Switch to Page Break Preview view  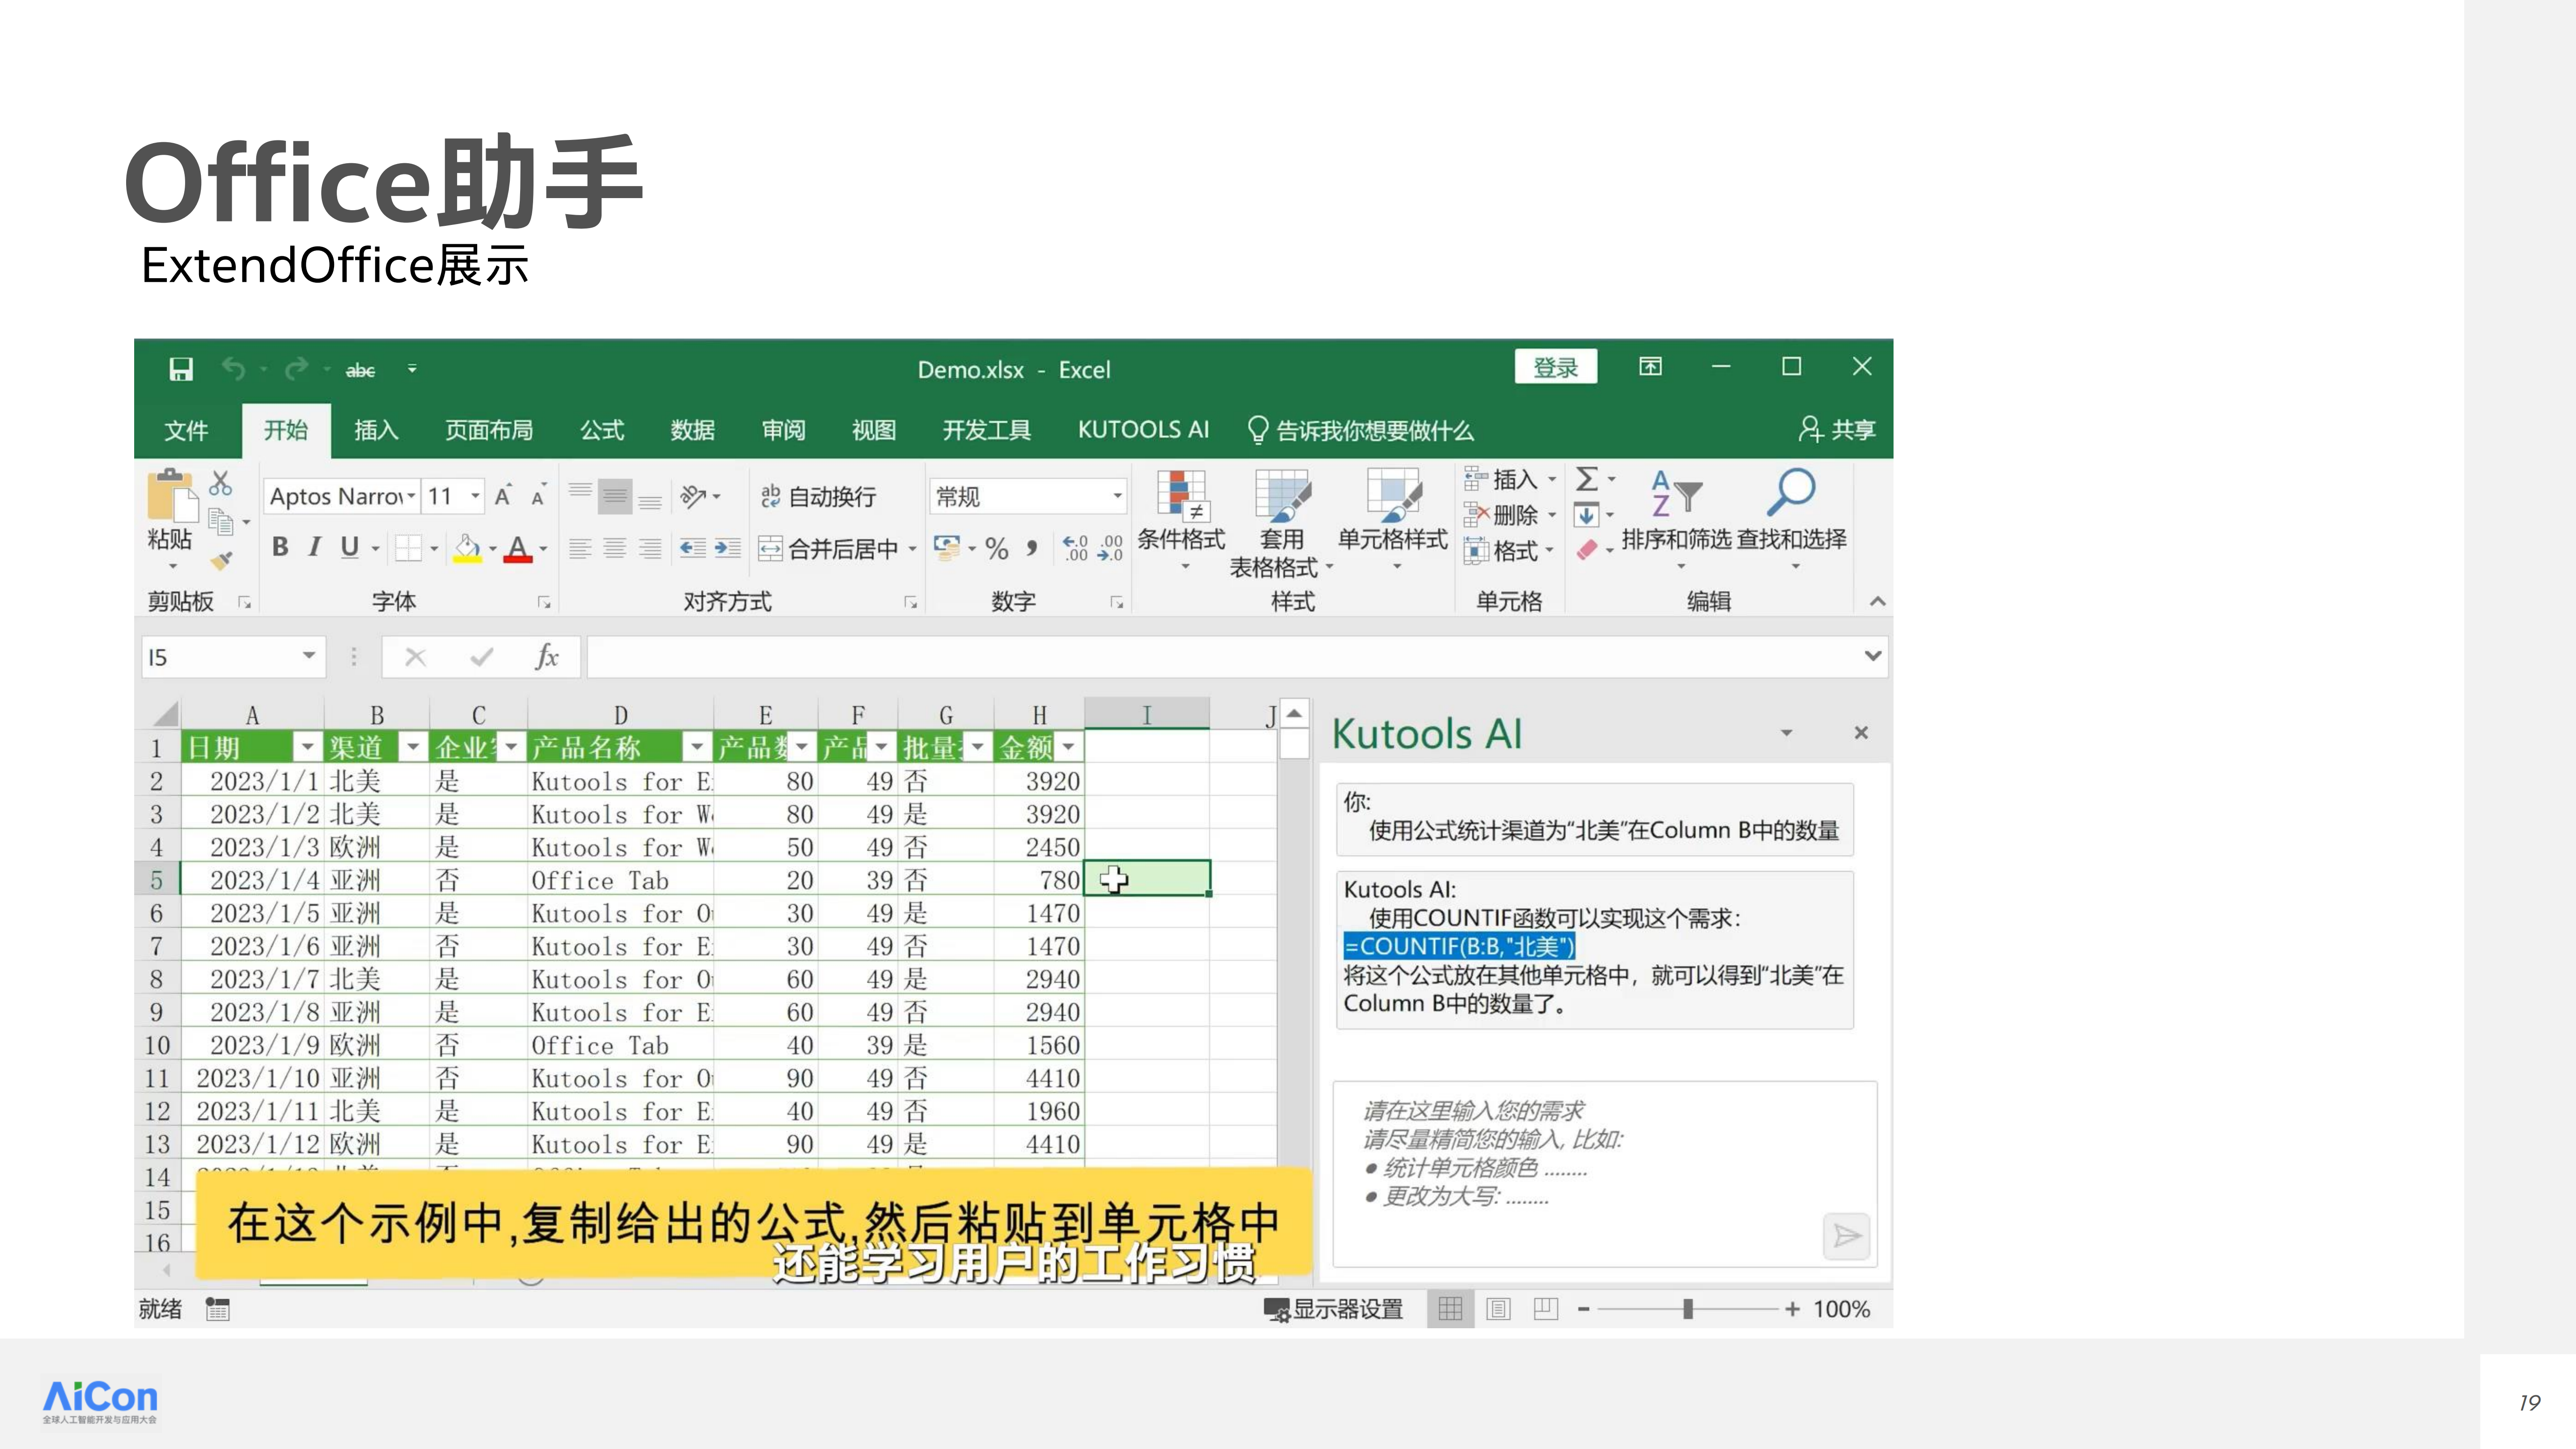click(x=1546, y=1309)
